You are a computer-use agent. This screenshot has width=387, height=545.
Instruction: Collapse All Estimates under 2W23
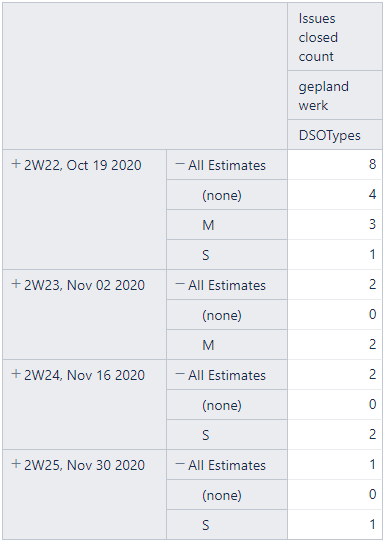point(180,284)
